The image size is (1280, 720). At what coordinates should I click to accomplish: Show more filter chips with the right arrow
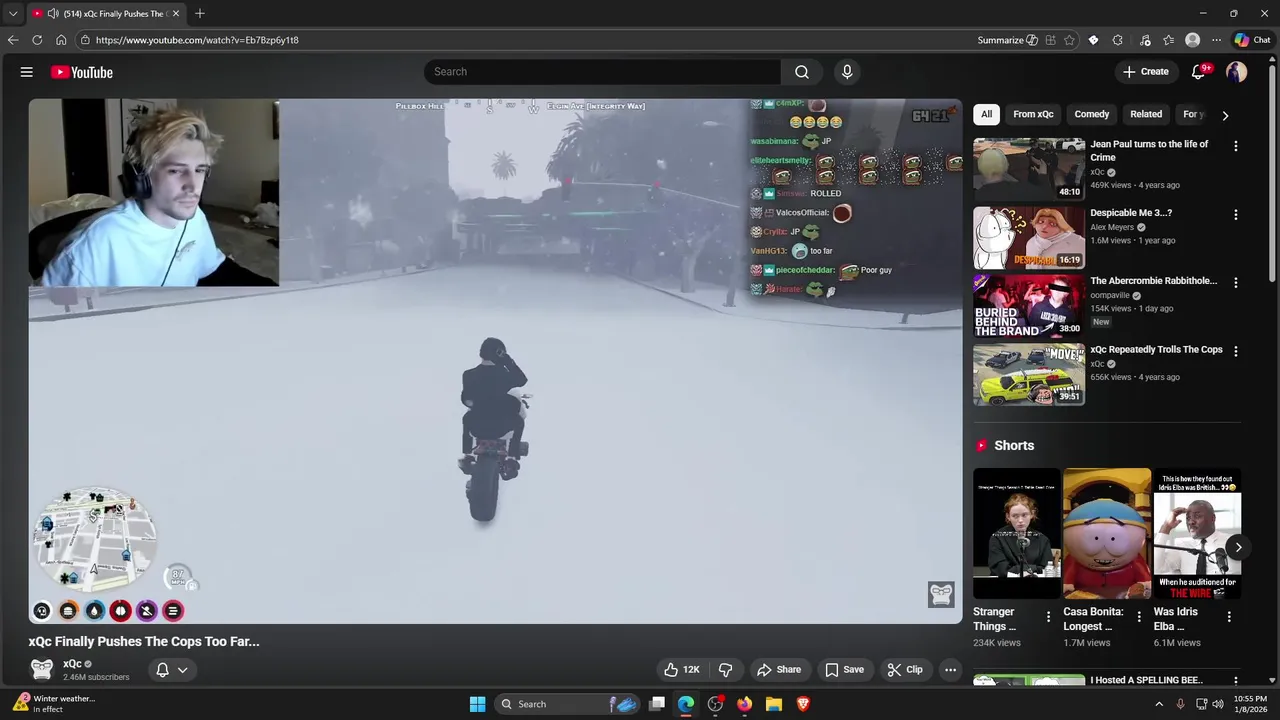click(x=1225, y=115)
